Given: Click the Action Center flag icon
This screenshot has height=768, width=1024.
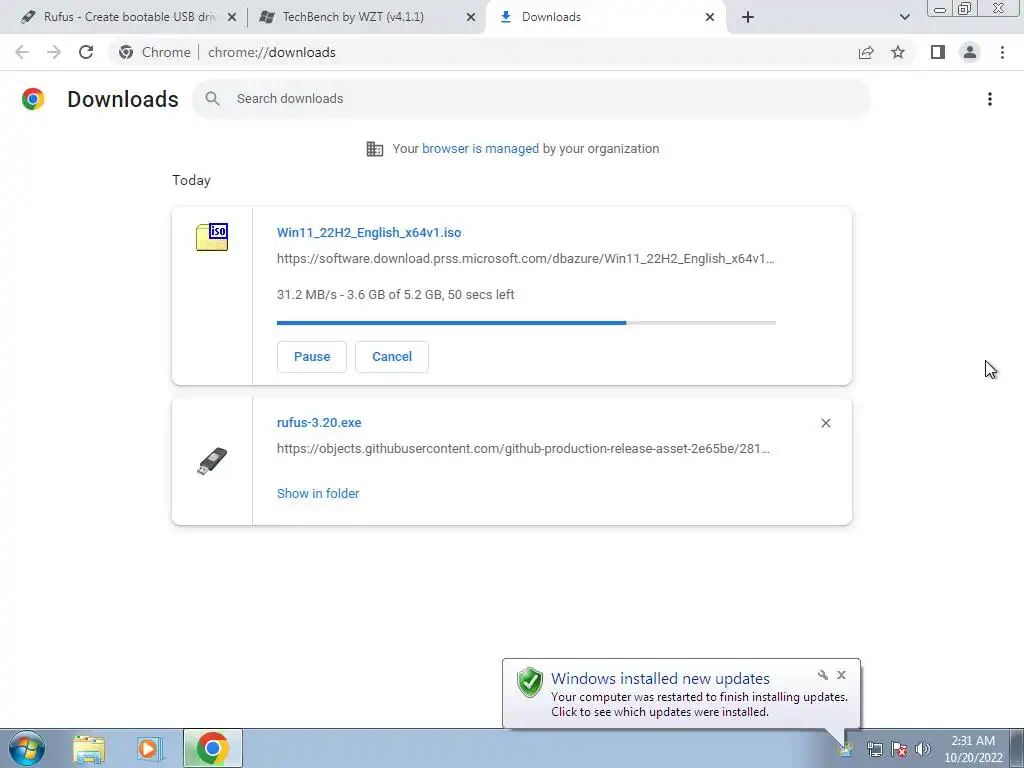Looking at the screenshot, I should coord(899,749).
